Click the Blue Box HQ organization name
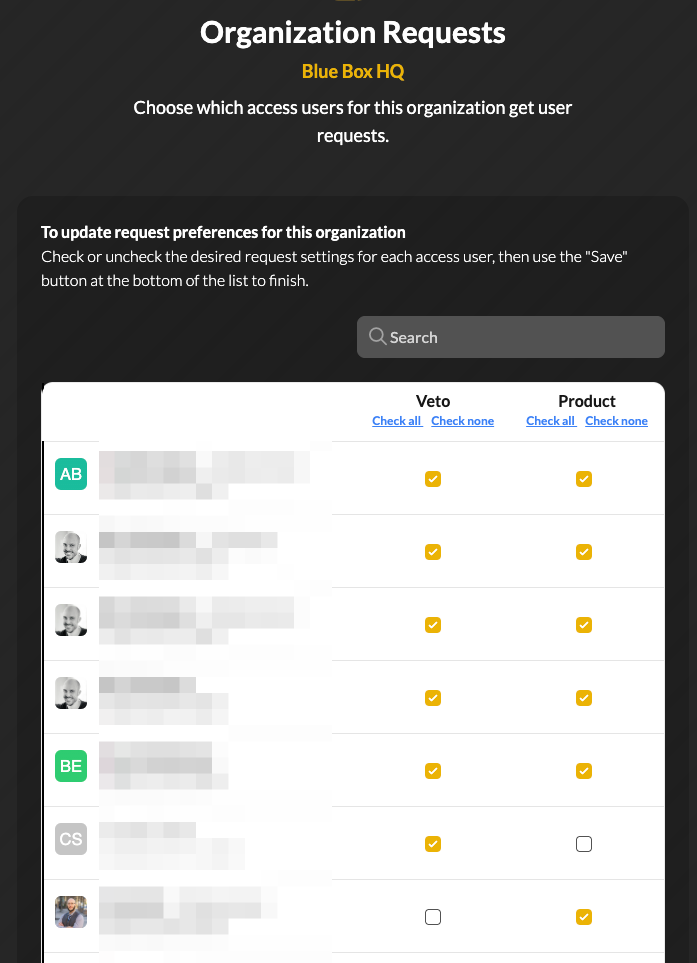The image size is (697, 963). click(x=353, y=72)
